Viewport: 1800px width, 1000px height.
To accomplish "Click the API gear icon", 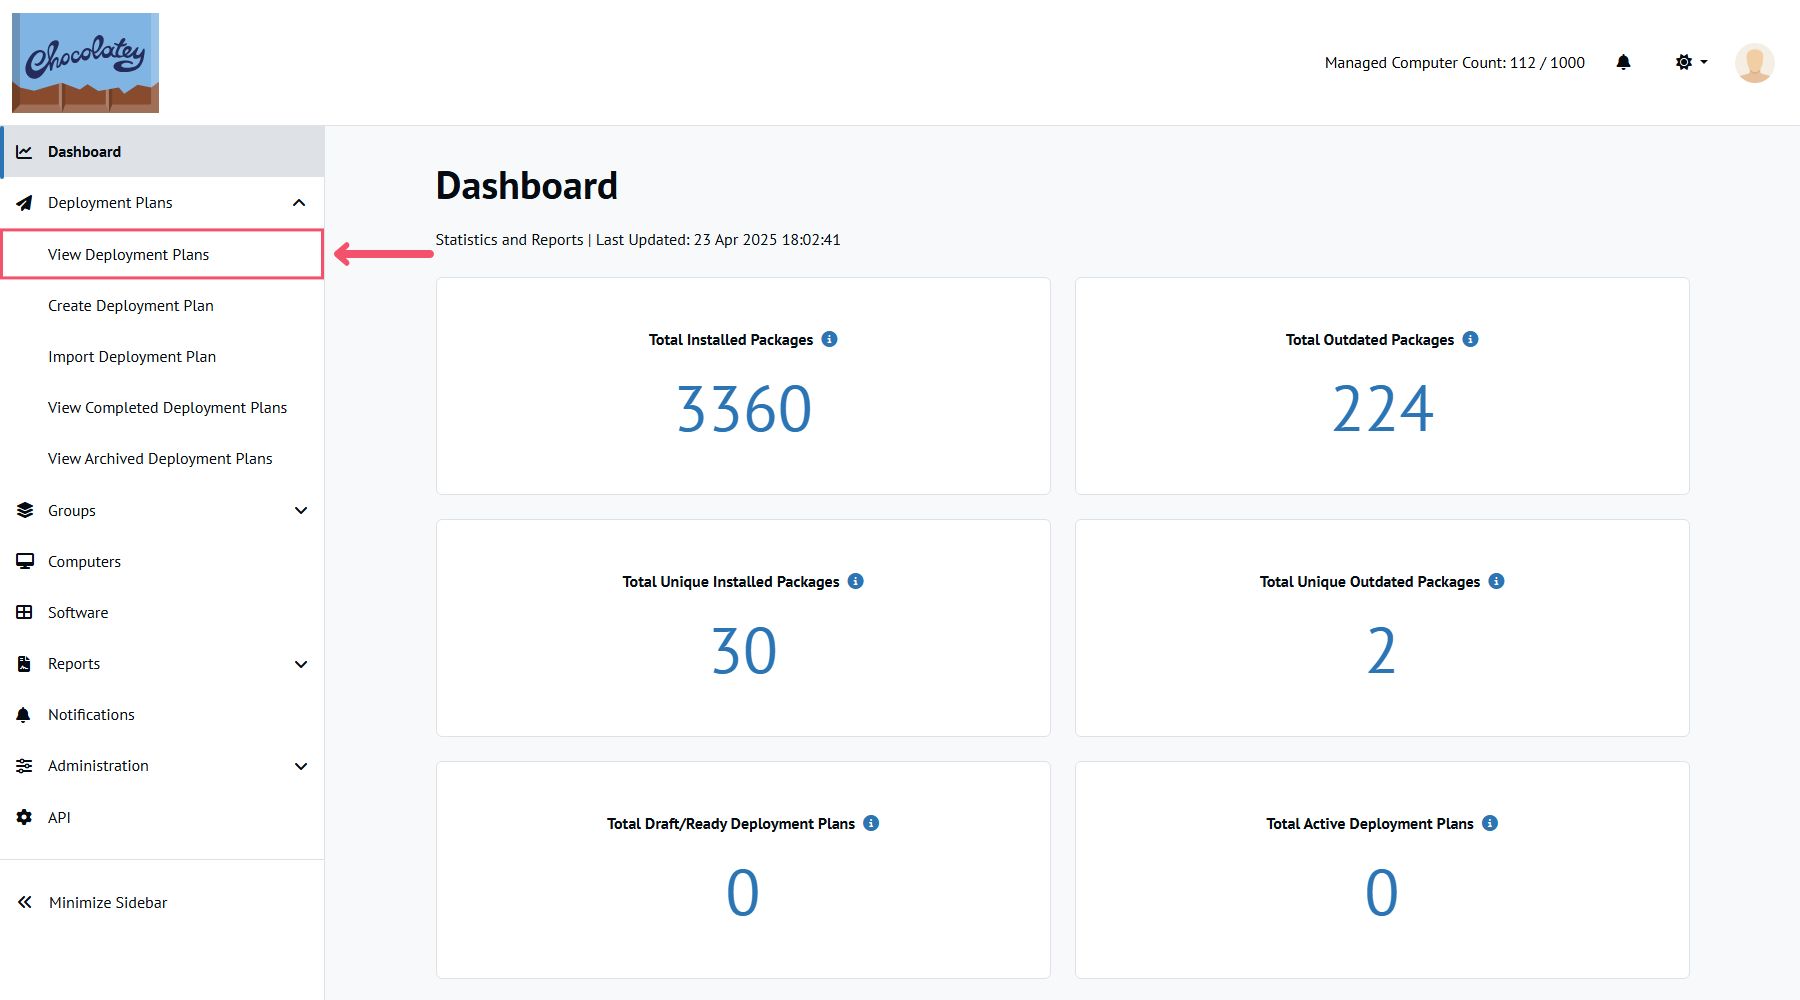I will pyautogui.click(x=24, y=817).
